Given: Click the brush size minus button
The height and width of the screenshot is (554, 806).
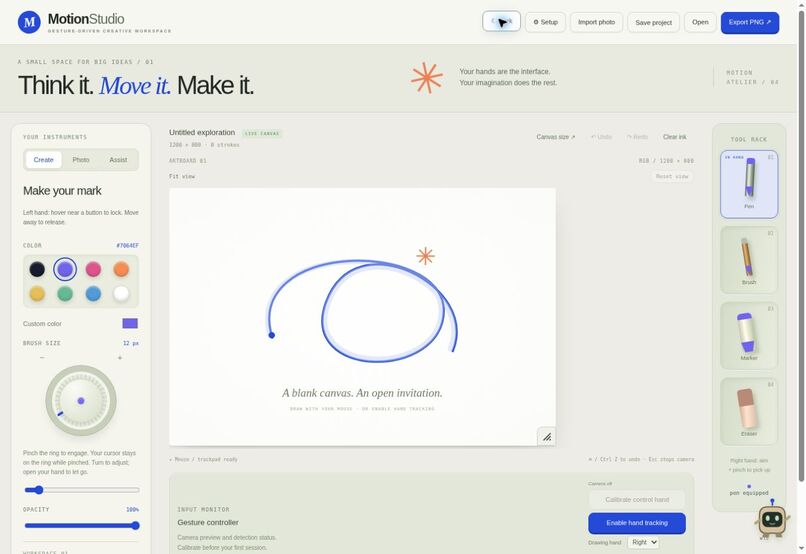Looking at the screenshot, I should tap(42, 357).
